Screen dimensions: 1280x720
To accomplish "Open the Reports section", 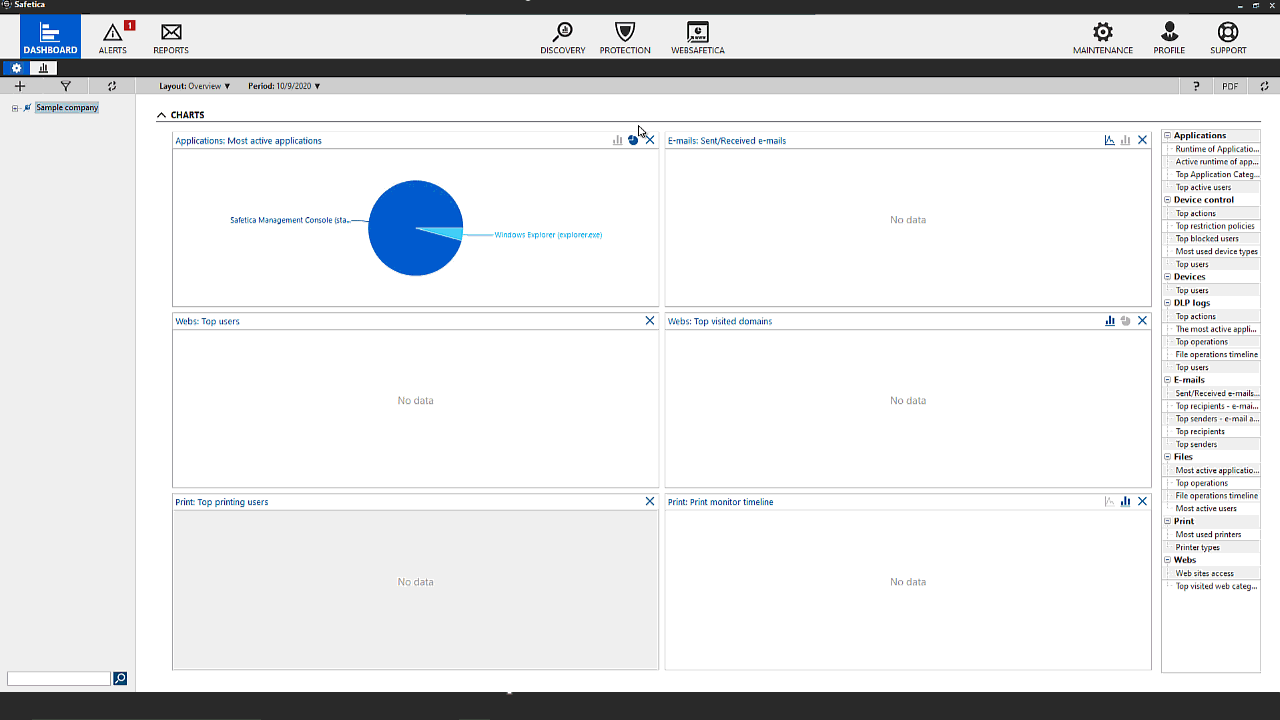I will [x=170, y=37].
